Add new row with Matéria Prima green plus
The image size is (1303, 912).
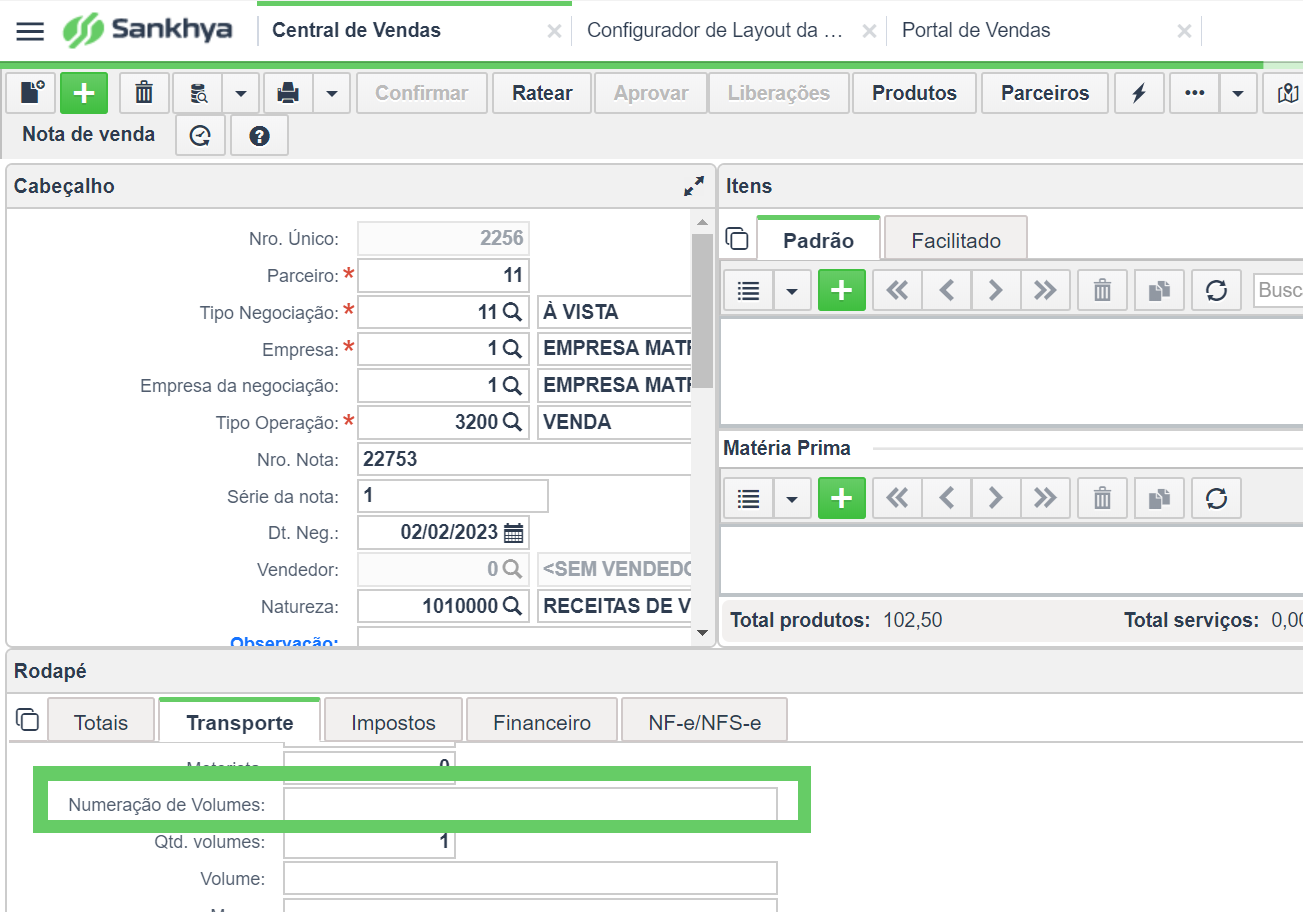[842, 498]
